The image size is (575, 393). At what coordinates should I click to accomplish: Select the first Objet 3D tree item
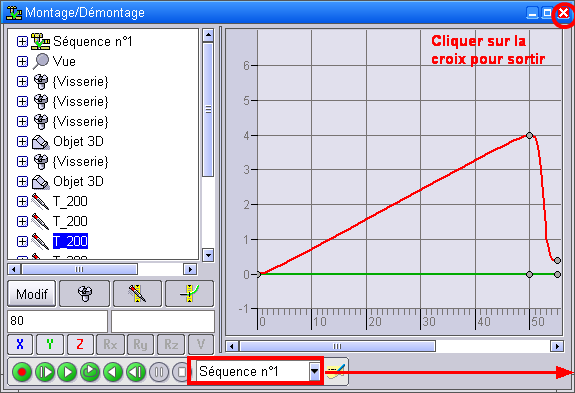[x=78, y=142]
